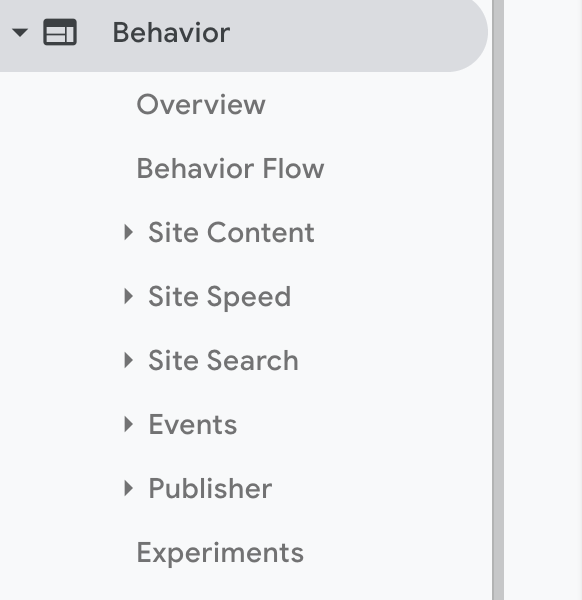Screen dimensions: 582x600
Task: Select the Site Search label
Action: pos(223,360)
